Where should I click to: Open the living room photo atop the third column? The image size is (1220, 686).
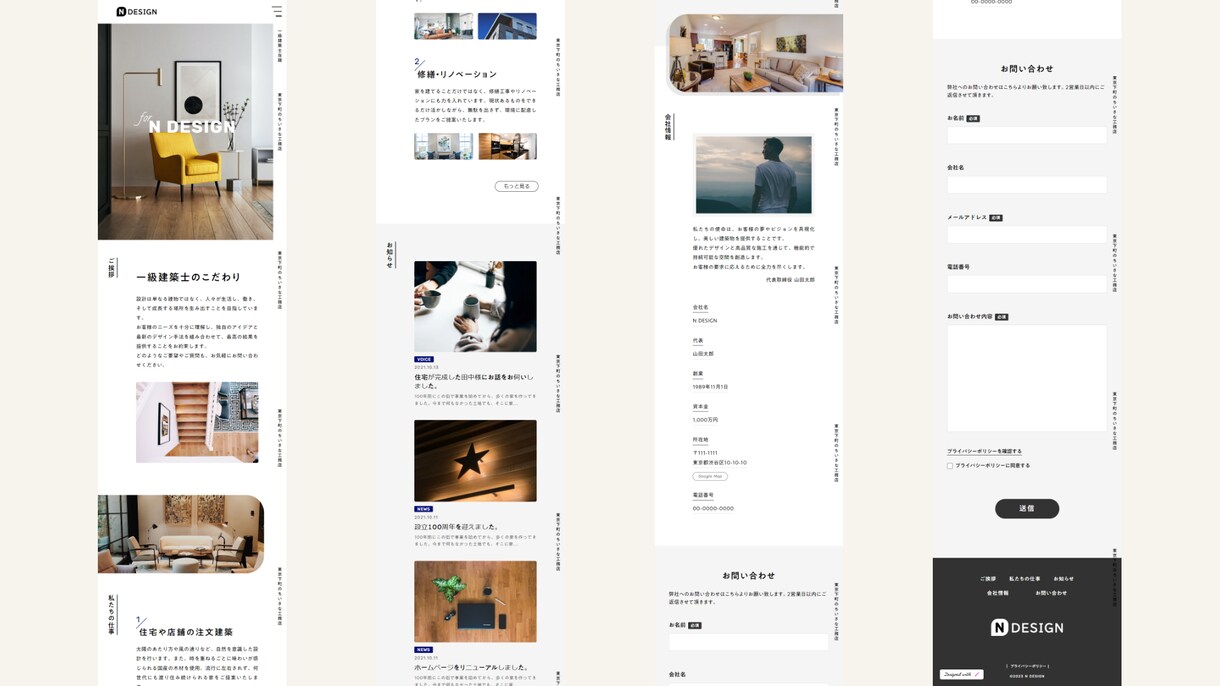(x=754, y=54)
